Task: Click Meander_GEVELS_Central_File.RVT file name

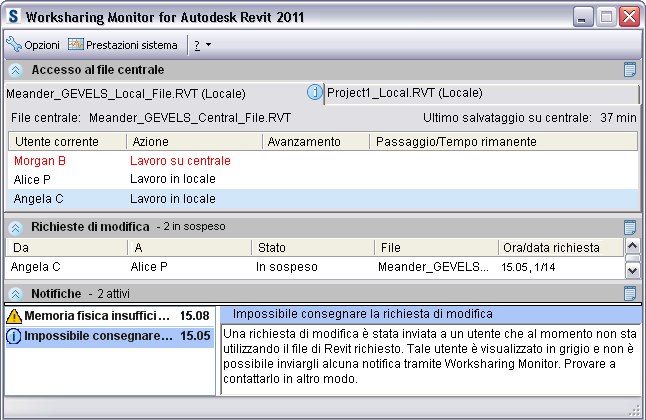Action: point(190,118)
